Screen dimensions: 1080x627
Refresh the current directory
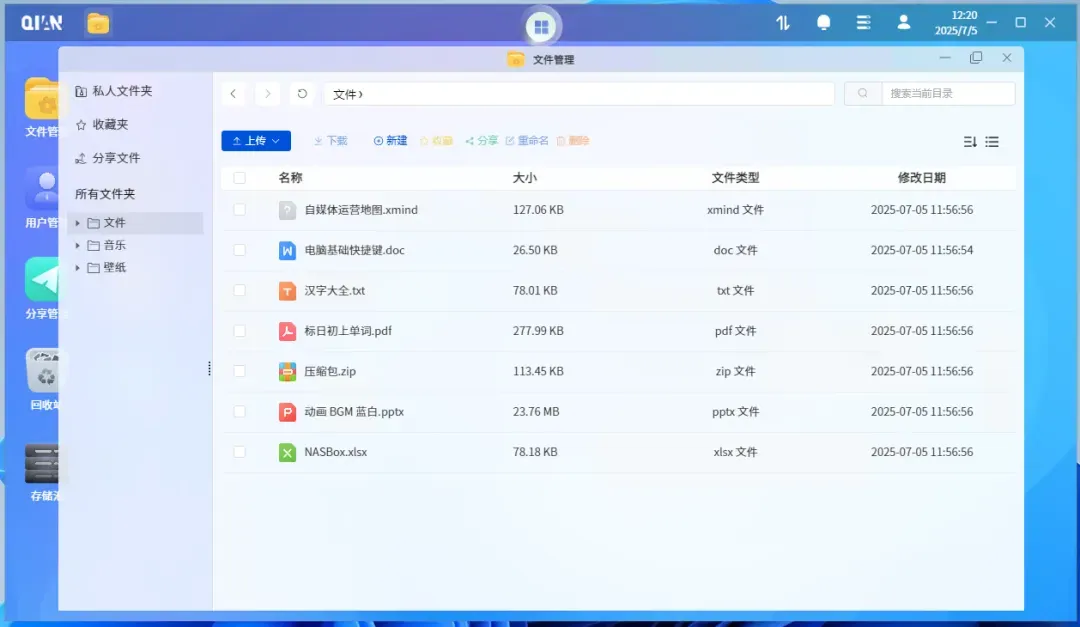[302, 94]
